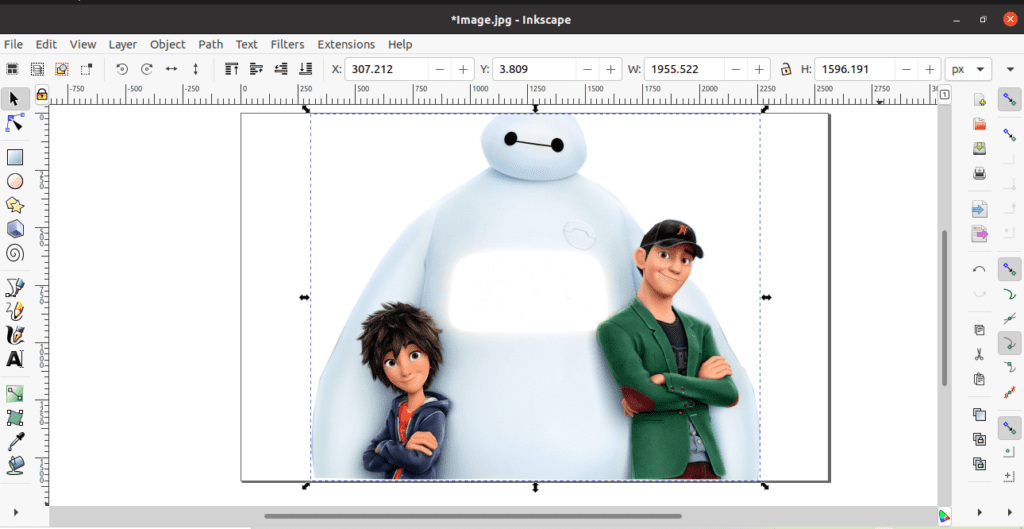The width and height of the screenshot is (1024, 529).
Task: Toggle Enable snapping at top of snap bar
Action: (x=1010, y=99)
